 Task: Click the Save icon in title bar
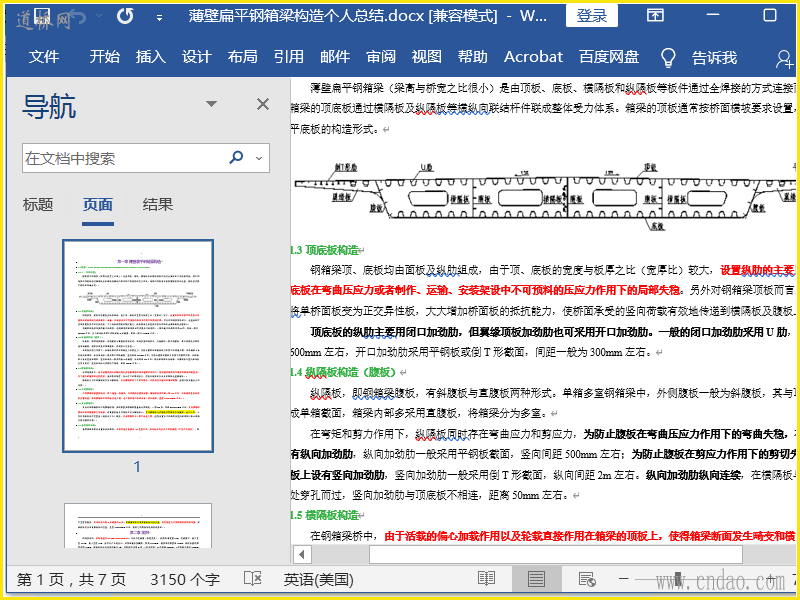42,16
